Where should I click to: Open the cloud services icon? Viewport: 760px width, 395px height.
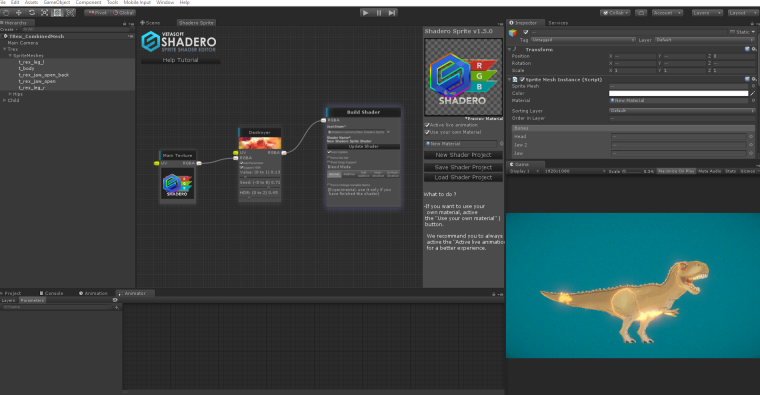pyautogui.click(x=641, y=13)
